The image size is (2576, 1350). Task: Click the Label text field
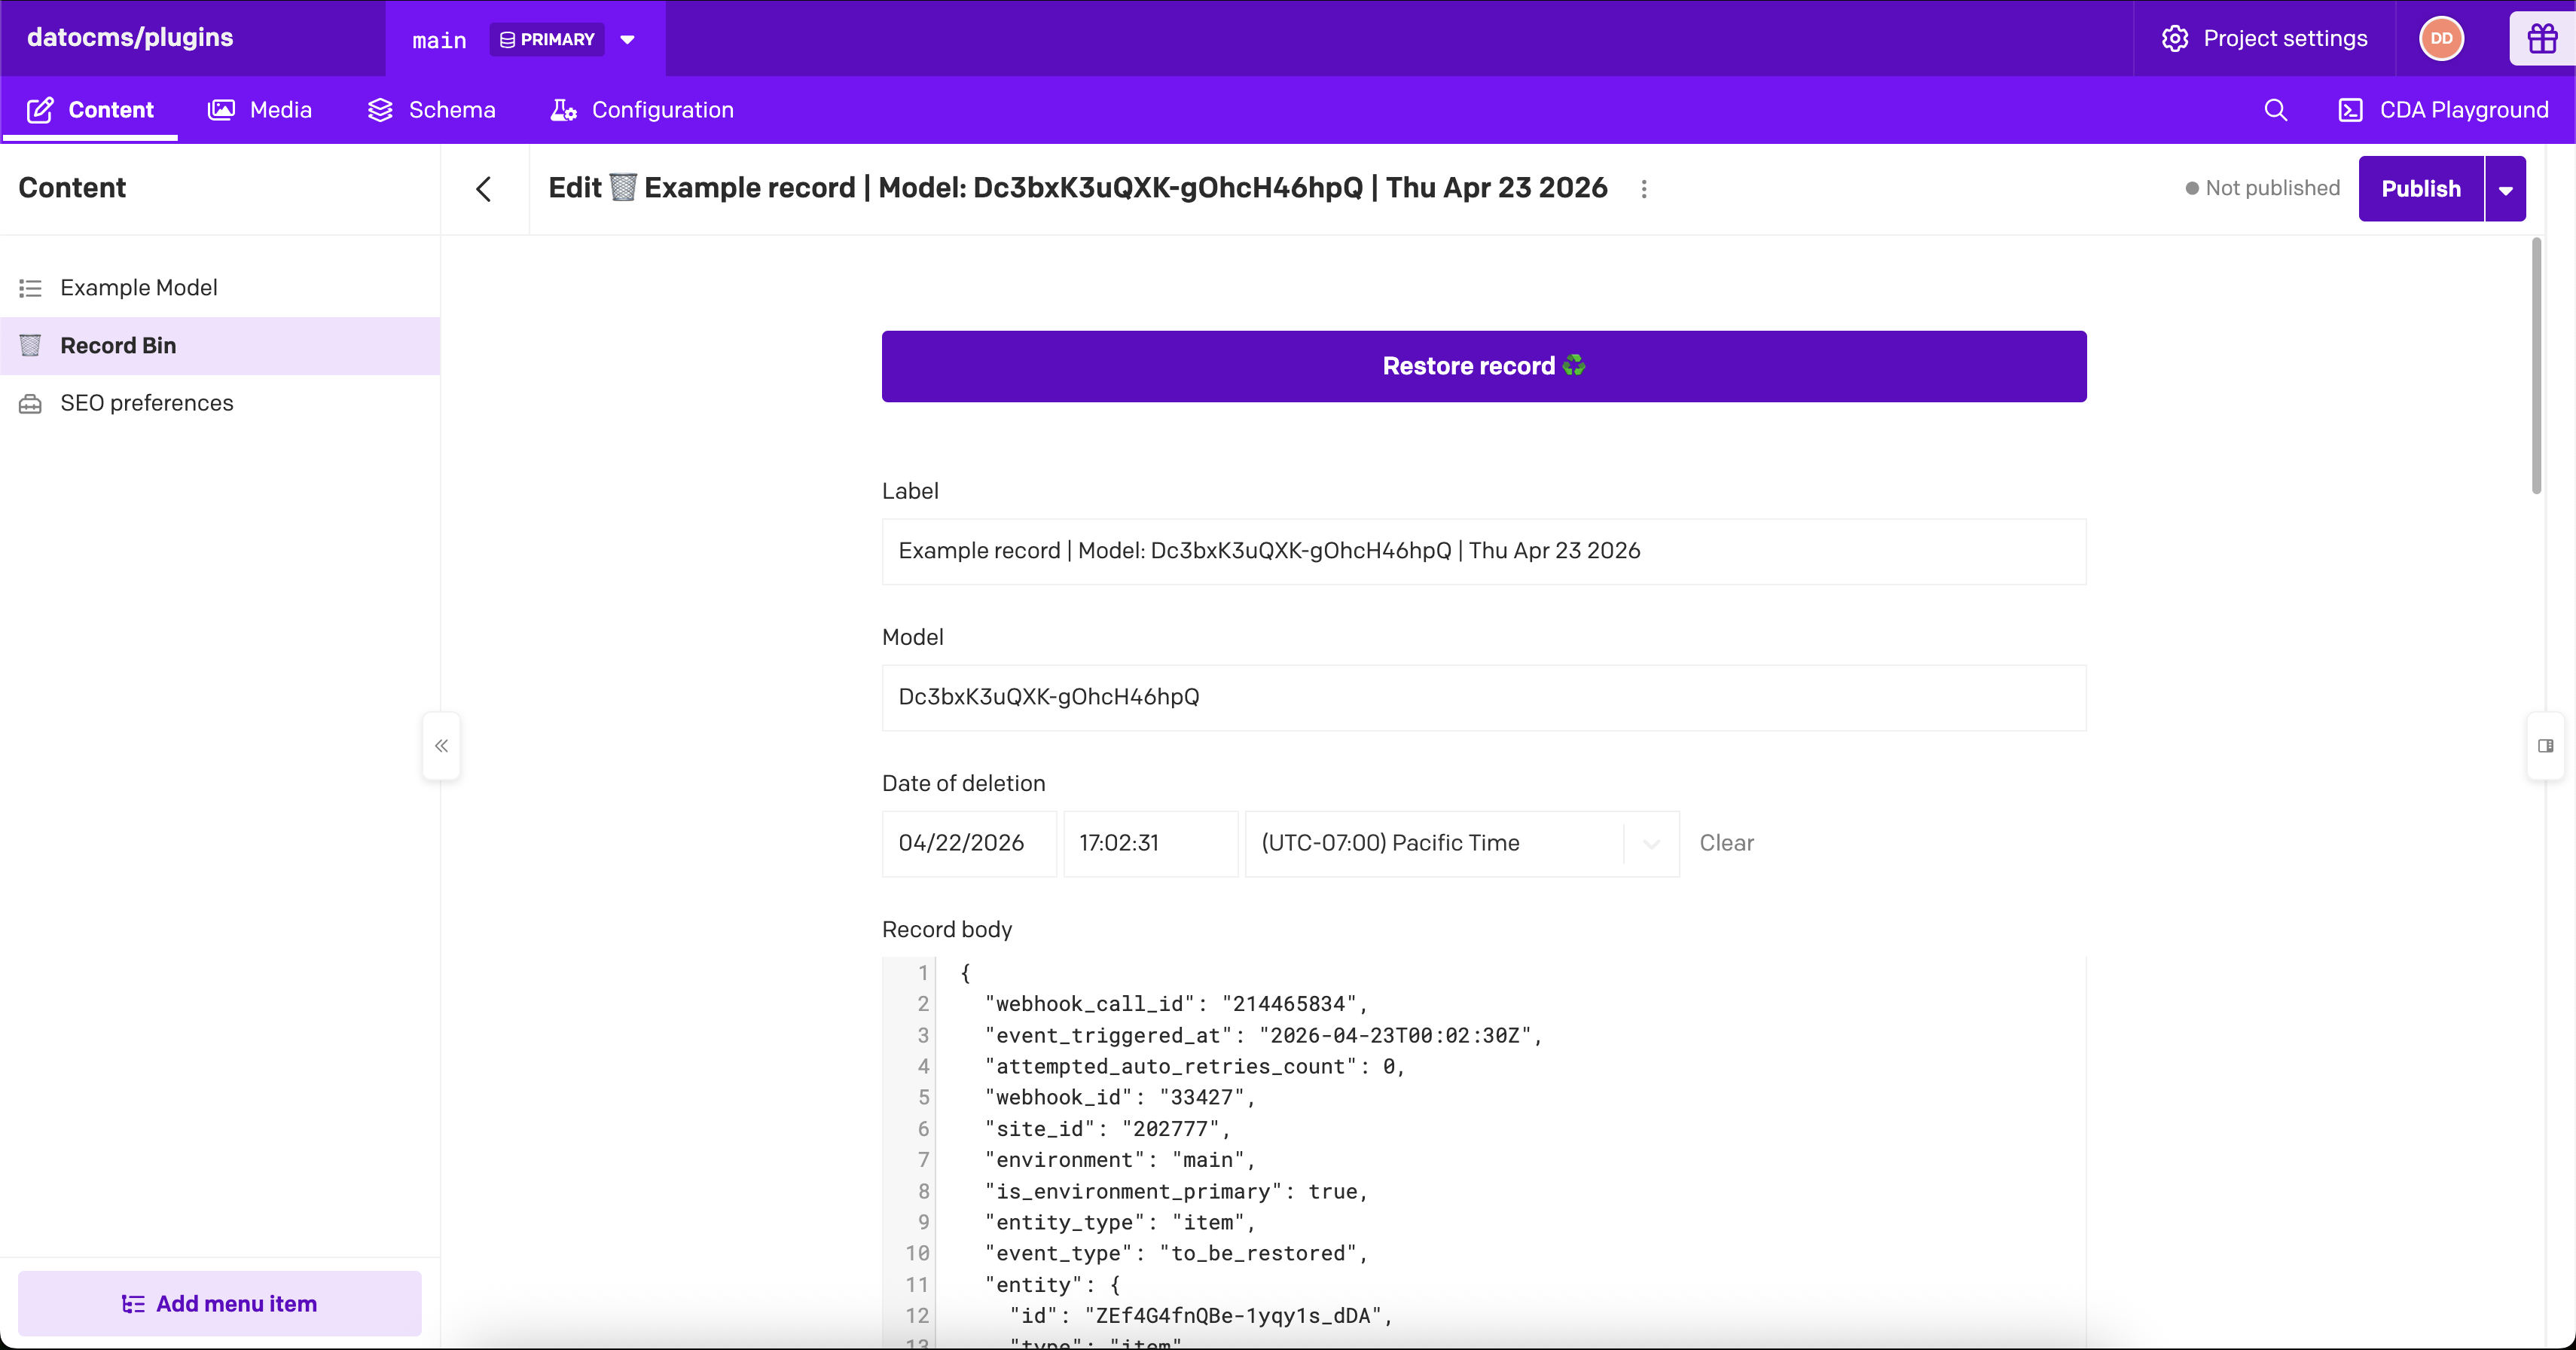(1483, 551)
